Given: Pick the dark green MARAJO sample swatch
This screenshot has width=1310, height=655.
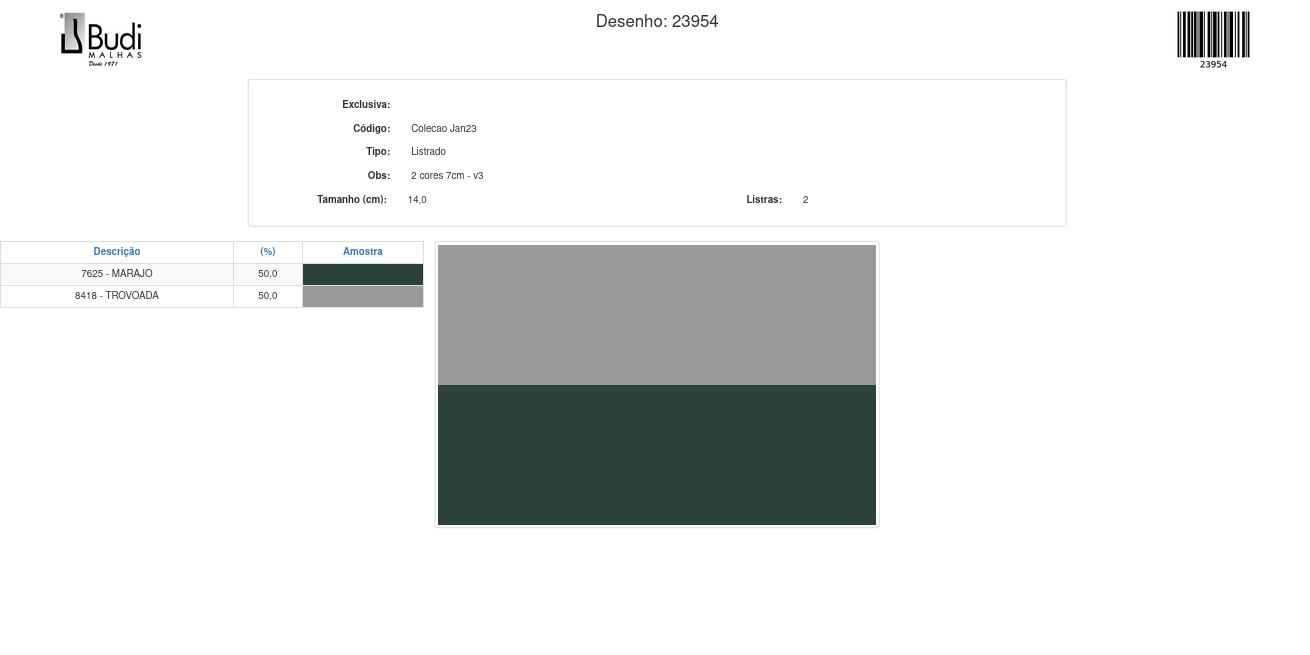Looking at the screenshot, I should pyautogui.click(x=362, y=274).
